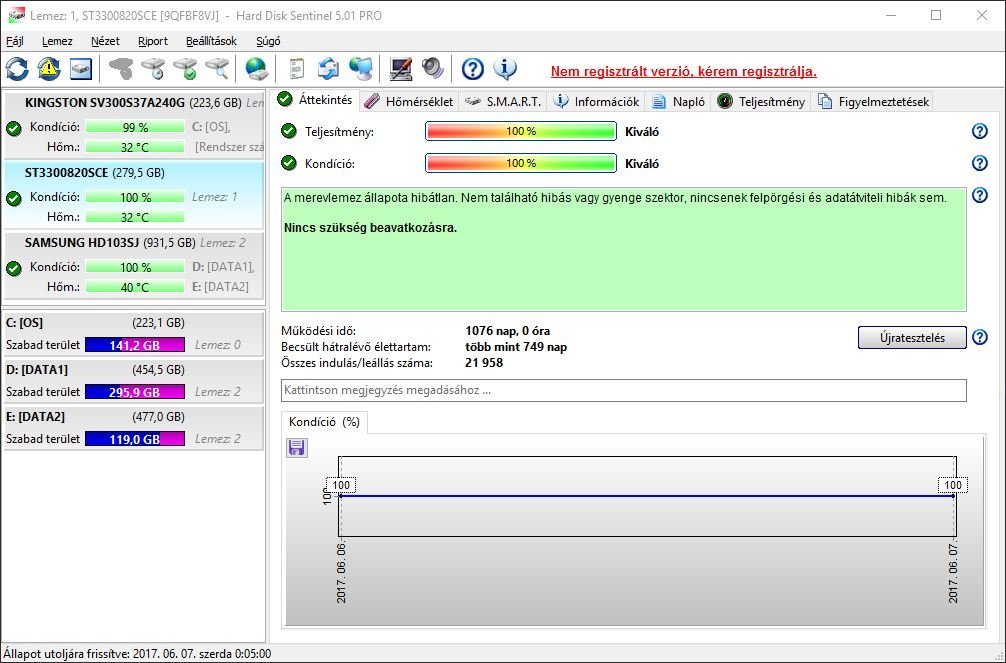Click the blue info bubble toolbar icon
Image resolution: width=1006 pixels, height=663 pixels.
(505, 69)
